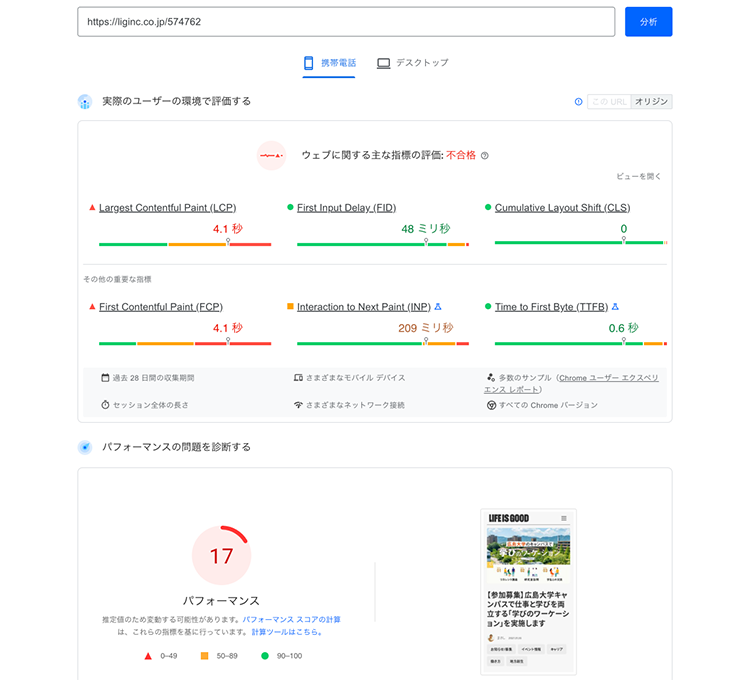Click the orange square 50–89 legend icon
Image resolution: width=750 pixels, height=680 pixels.
(x=204, y=656)
